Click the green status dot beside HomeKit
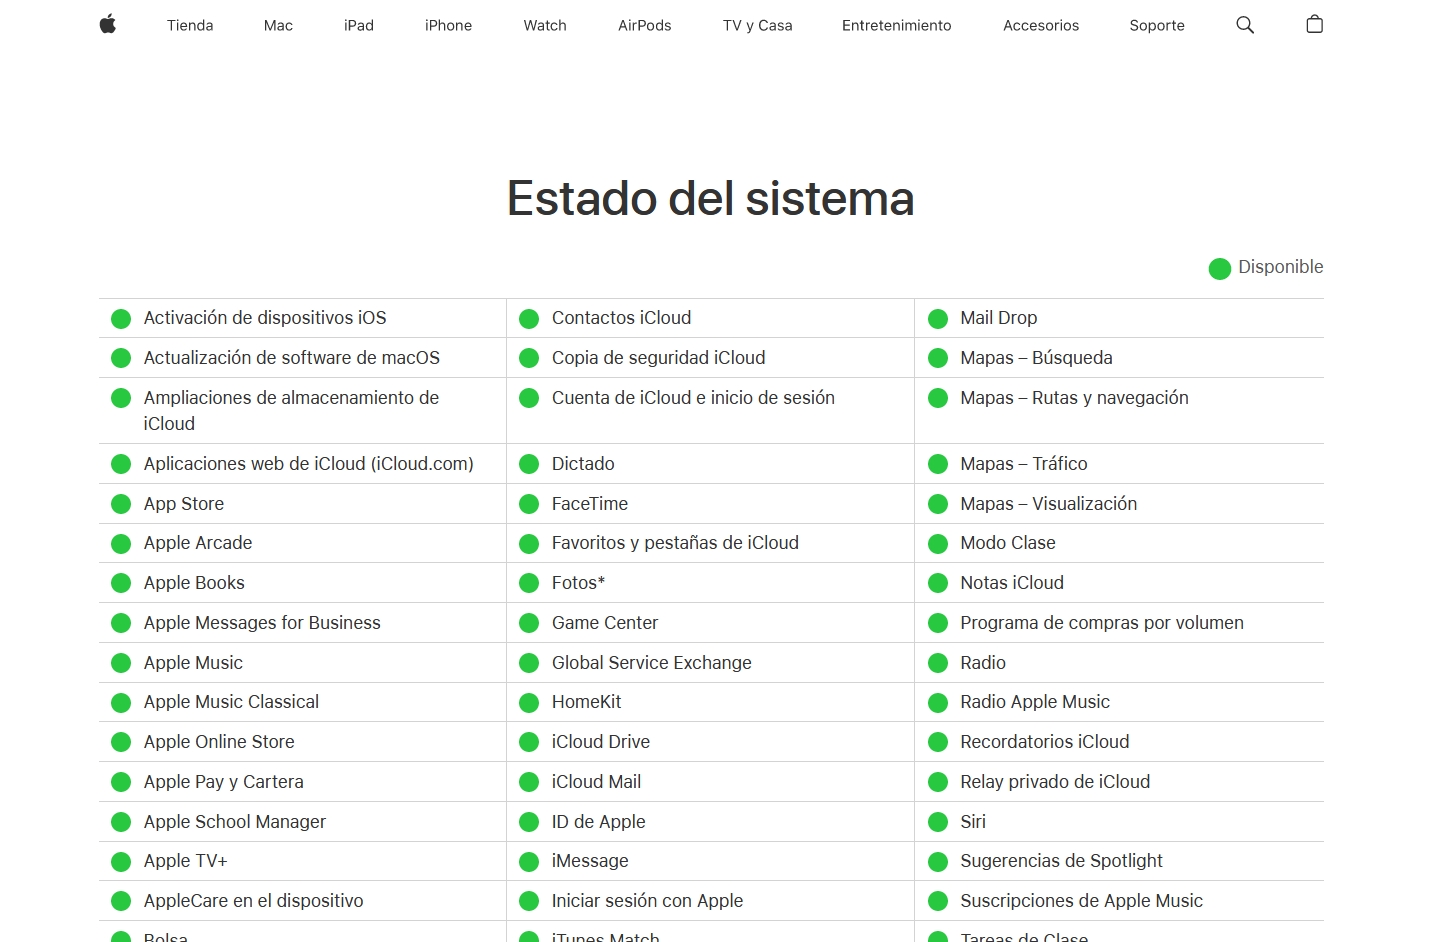This screenshot has height=942, width=1438. tap(529, 703)
